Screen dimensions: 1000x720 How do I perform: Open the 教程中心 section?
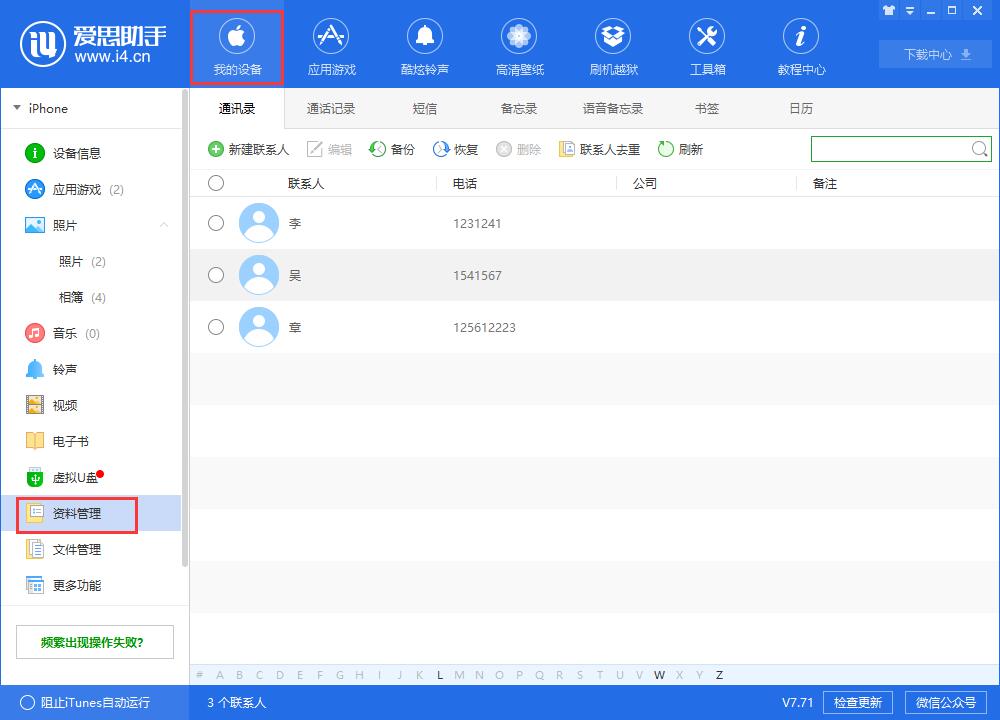800,45
